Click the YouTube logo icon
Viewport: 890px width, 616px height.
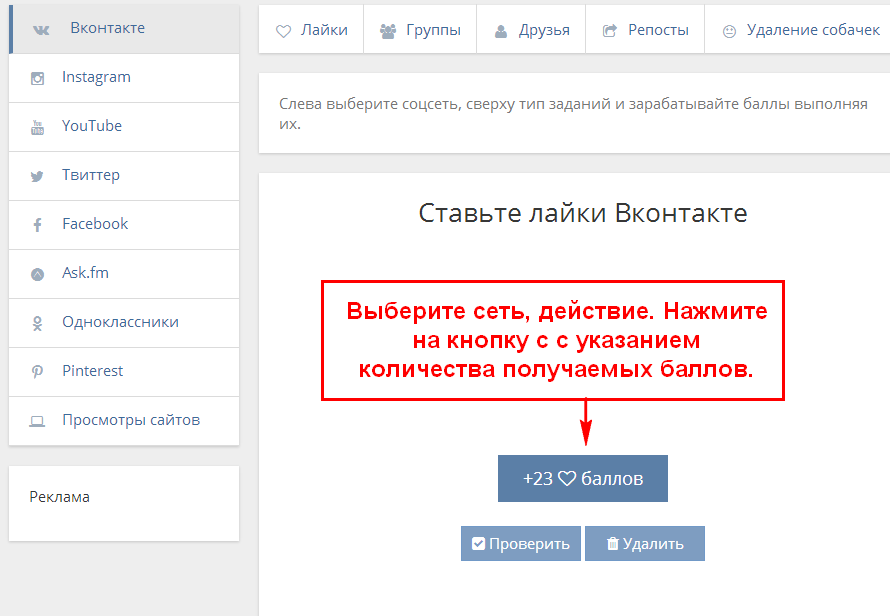37,127
